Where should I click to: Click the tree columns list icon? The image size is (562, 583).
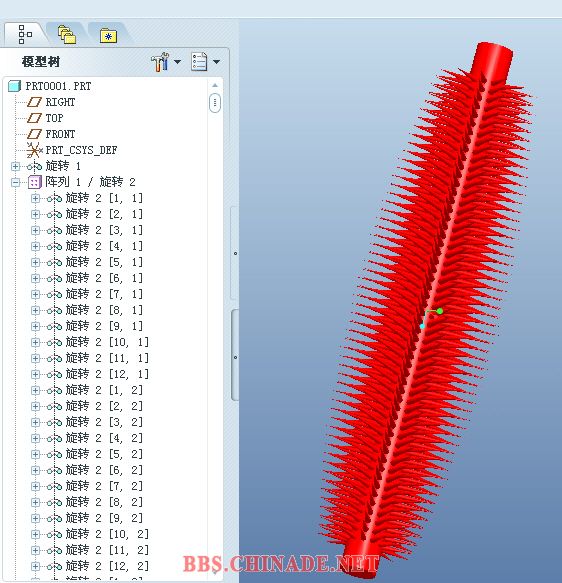pyautogui.click(x=199, y=61)
